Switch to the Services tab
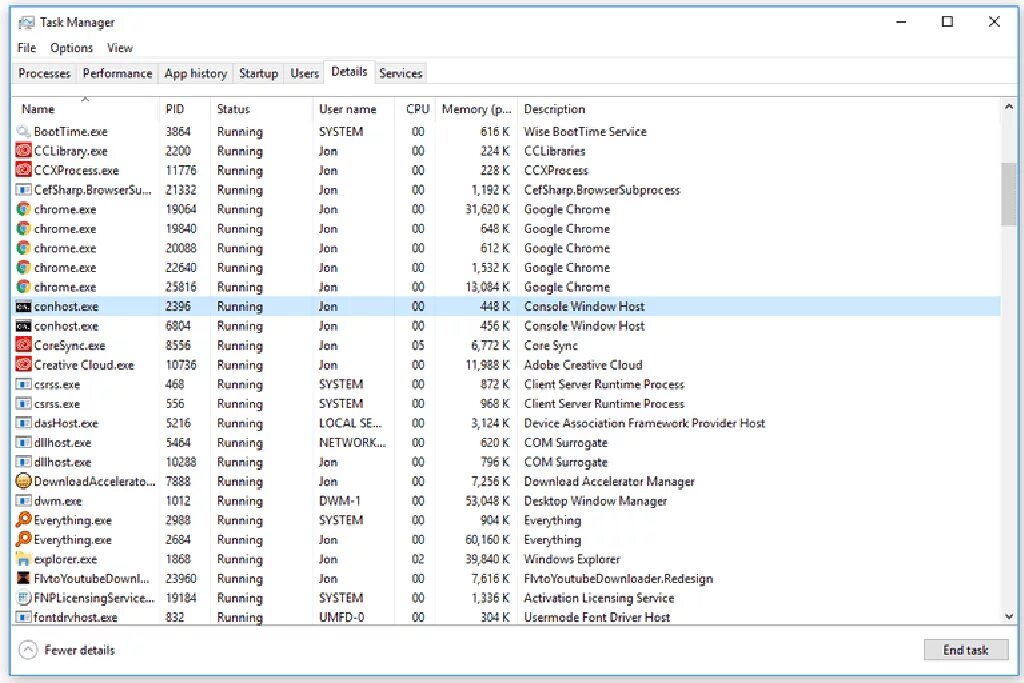 coord(400,73)
